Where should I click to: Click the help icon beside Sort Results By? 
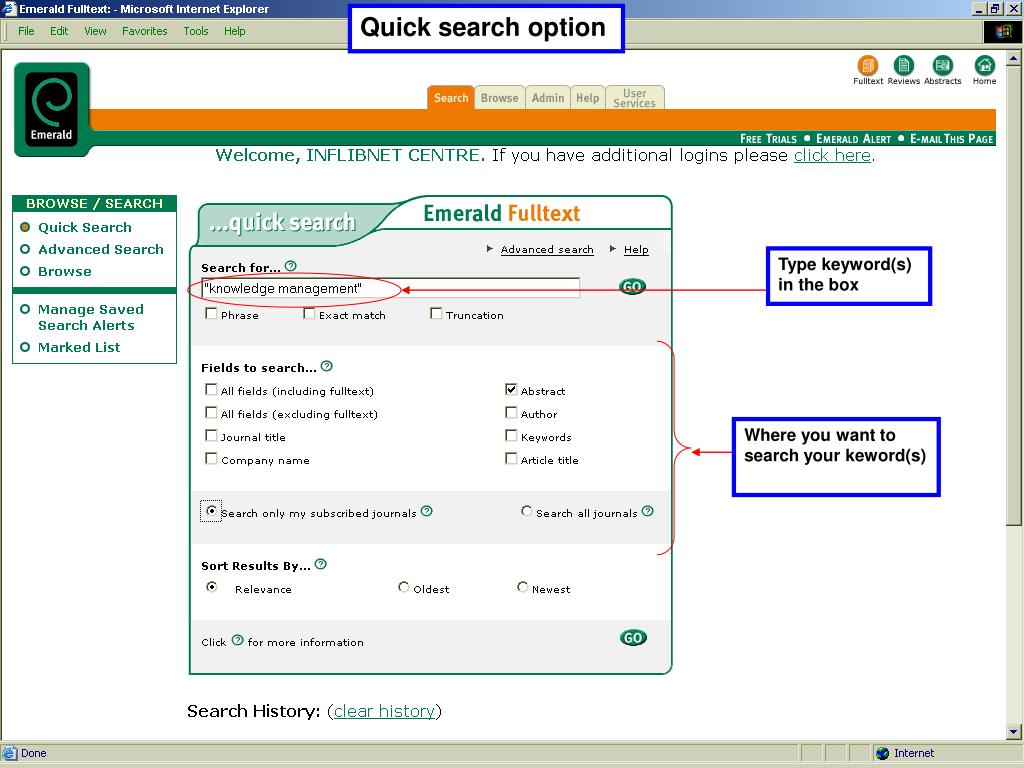[x=320, y=564]
